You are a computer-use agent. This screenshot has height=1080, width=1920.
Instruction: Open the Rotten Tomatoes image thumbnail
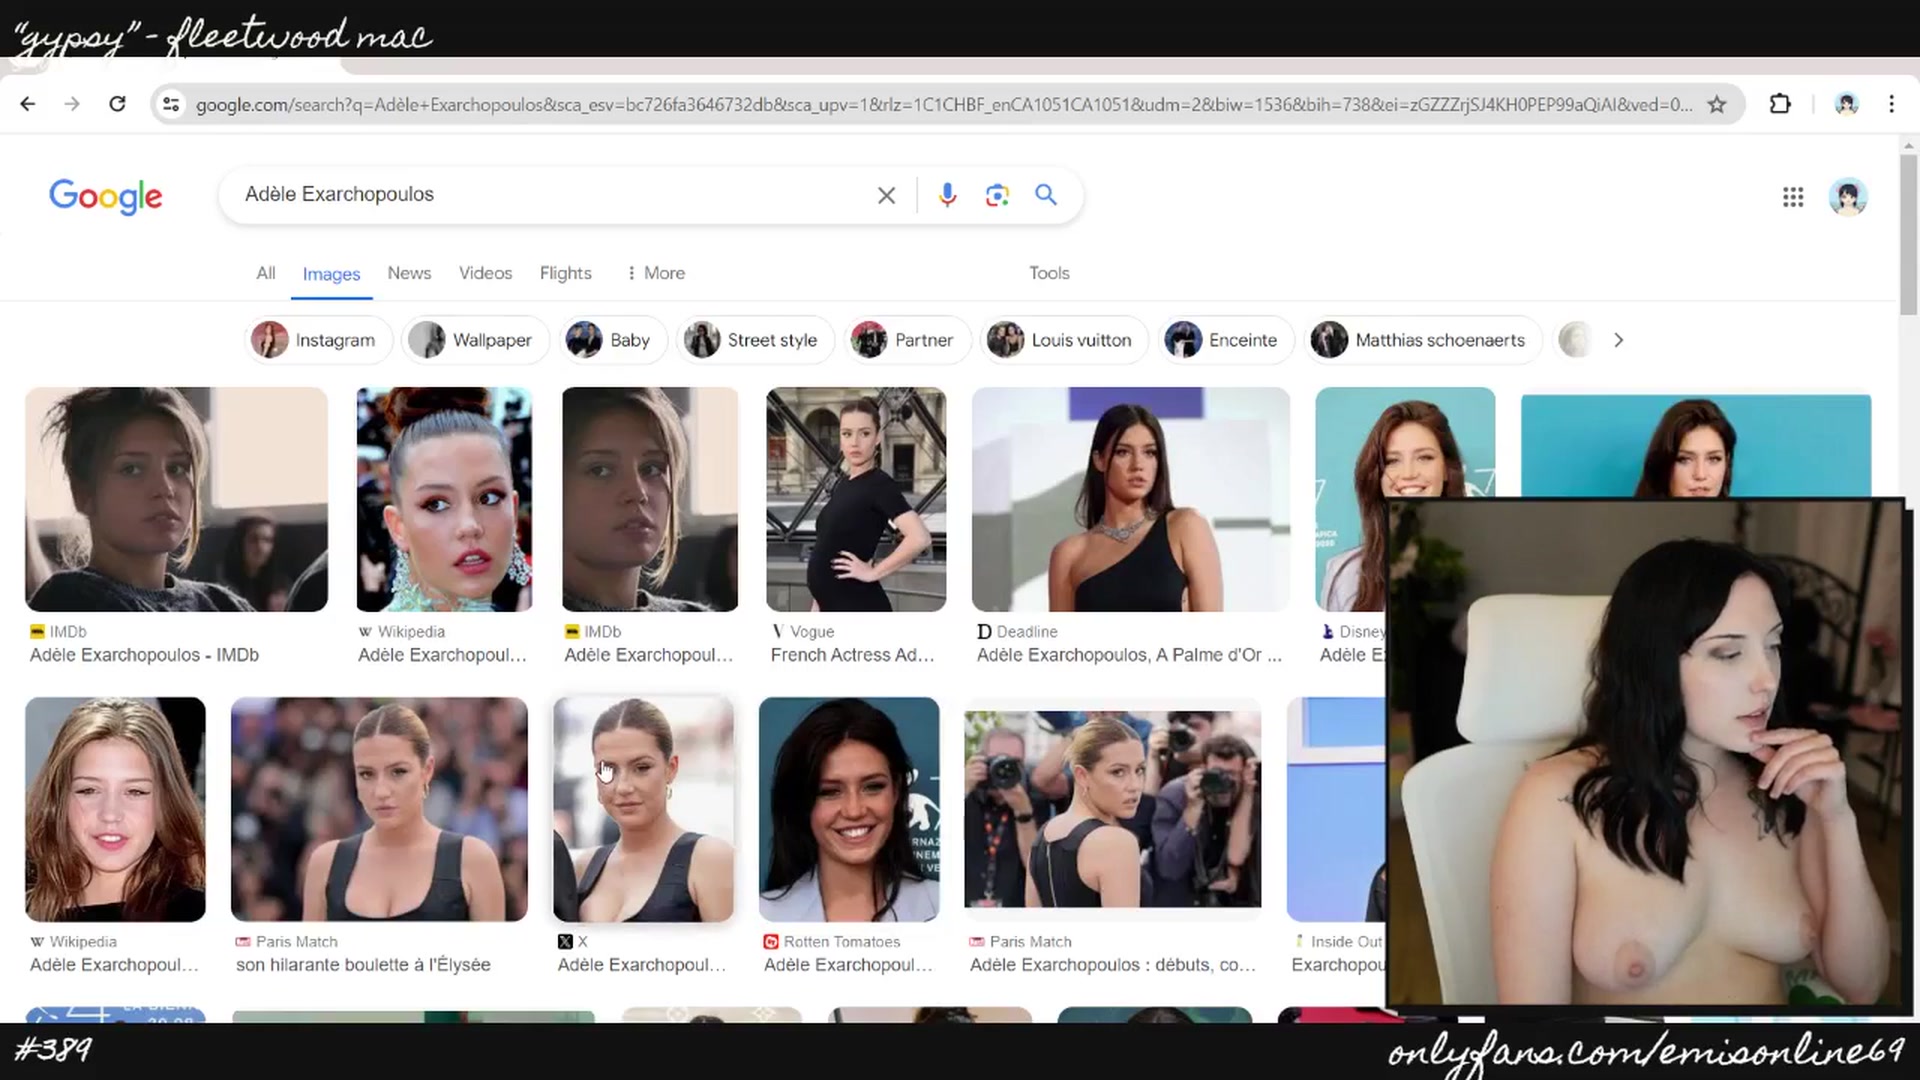849,809
